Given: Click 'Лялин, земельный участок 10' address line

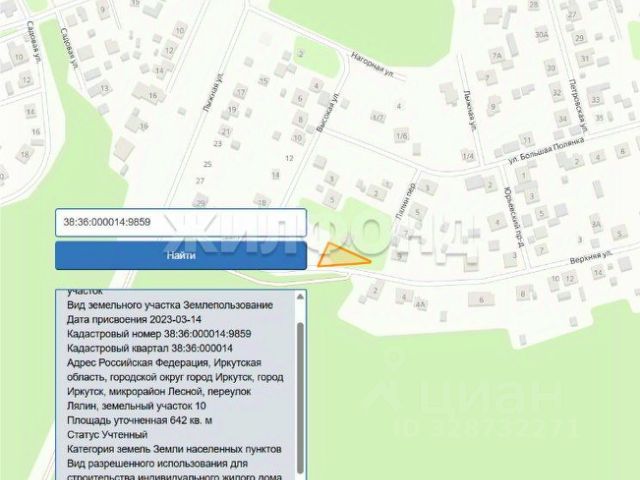Looking at the screenshot, I should 136,406.
